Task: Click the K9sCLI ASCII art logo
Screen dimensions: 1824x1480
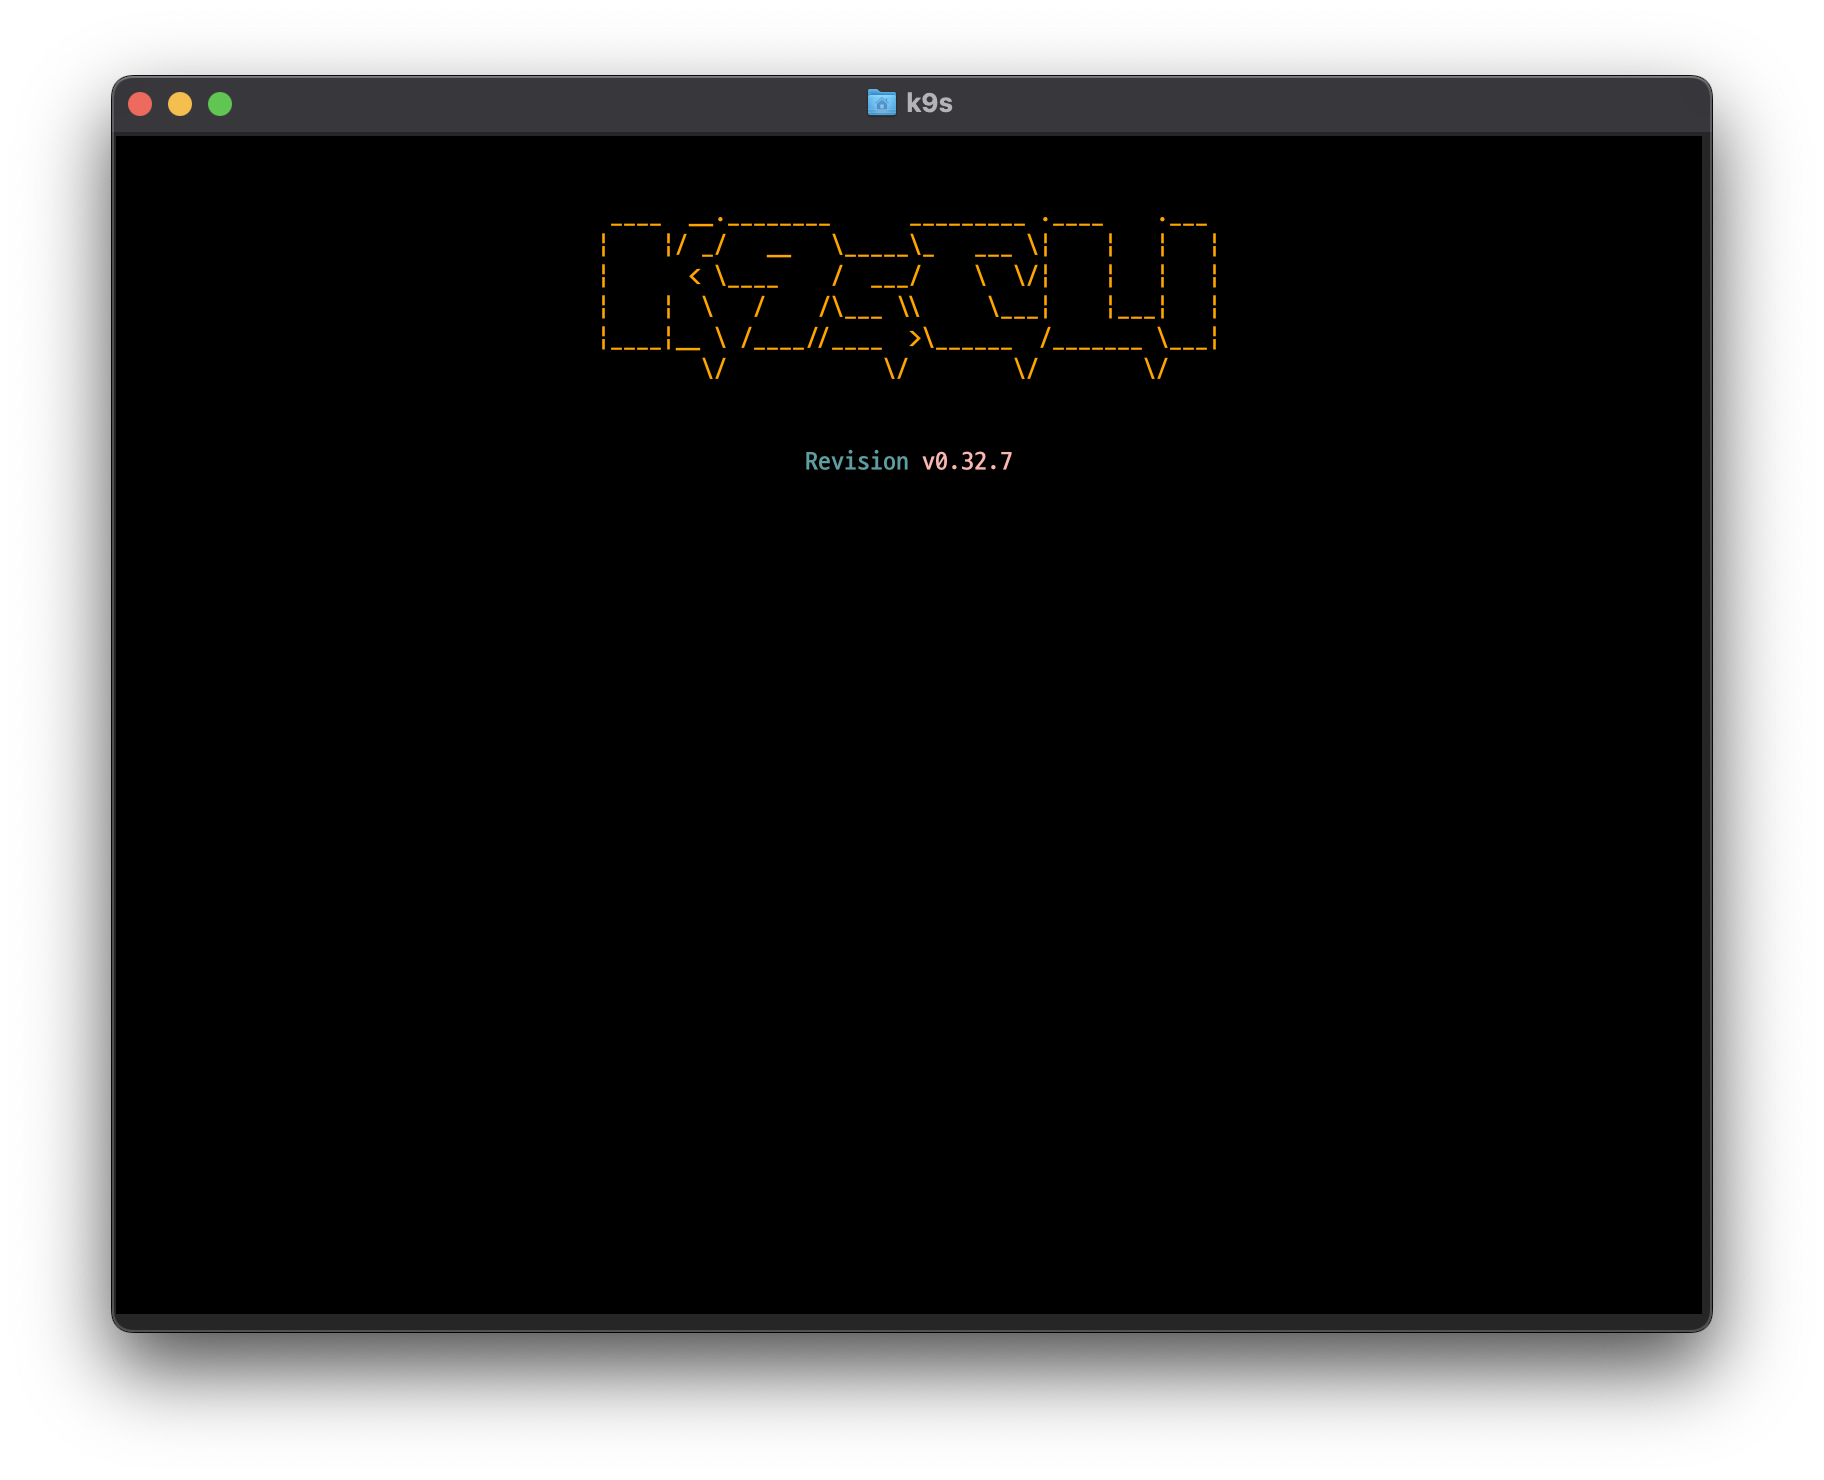Action: [909, 298]
